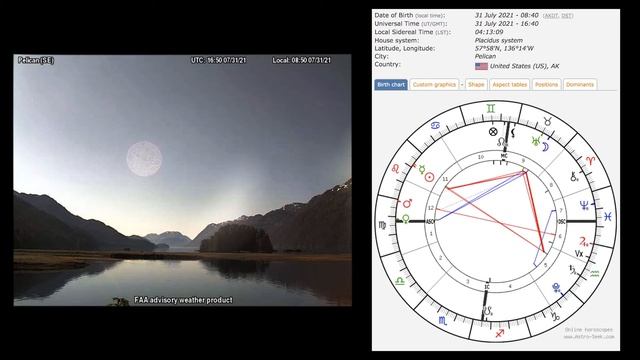Select the Part of Fortune symbol
640x360 pixels.
[493, 131]
